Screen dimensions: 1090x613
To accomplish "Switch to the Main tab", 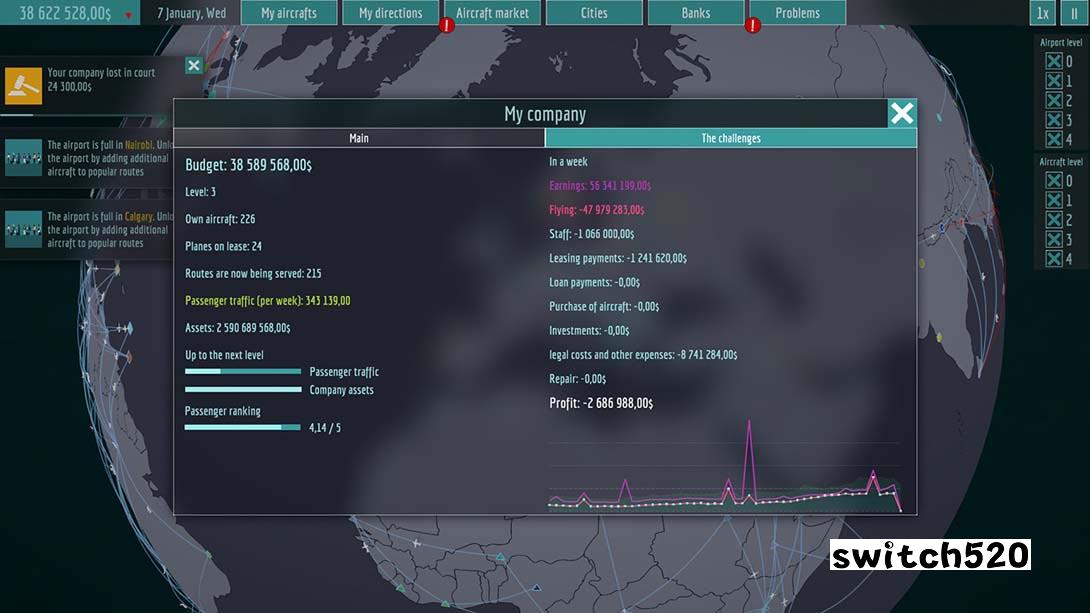I will pyautogui.click(x=359, y=138).
